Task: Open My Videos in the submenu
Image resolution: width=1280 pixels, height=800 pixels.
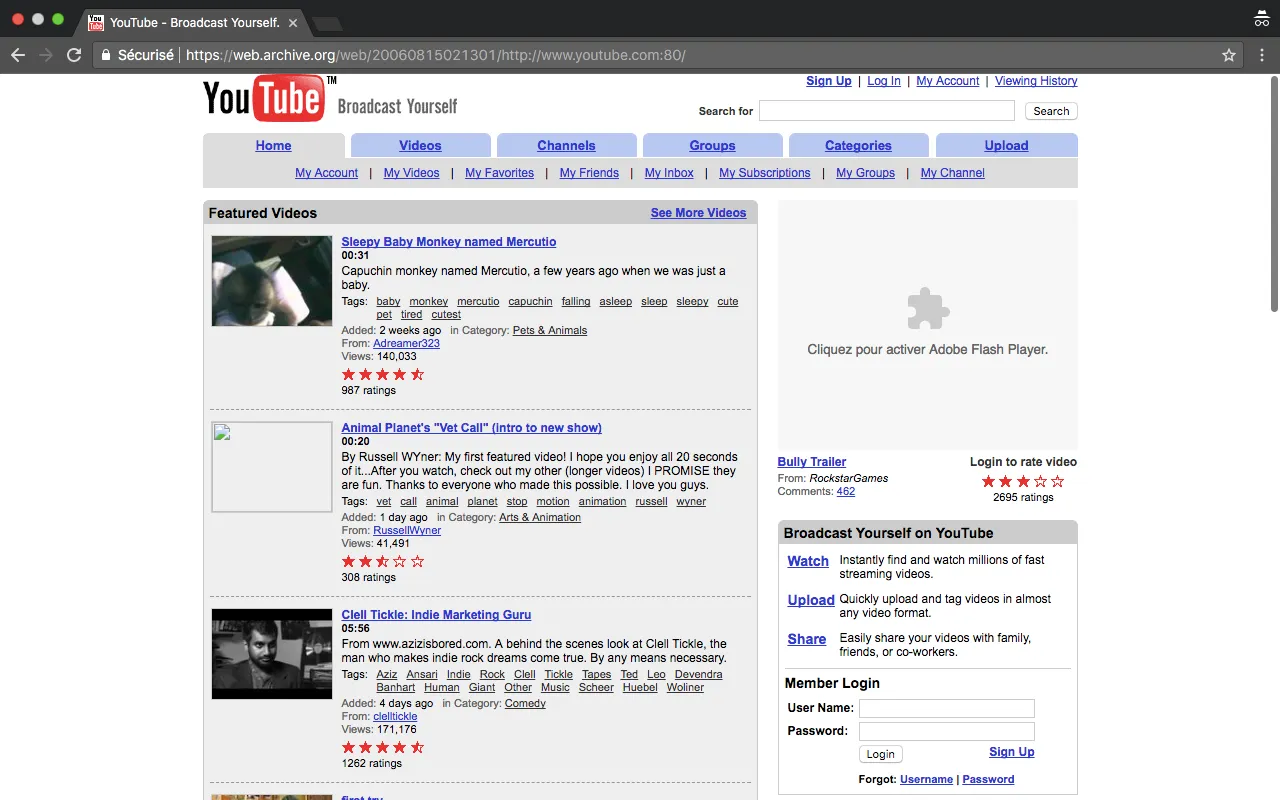Action: (x=411, y=173)
